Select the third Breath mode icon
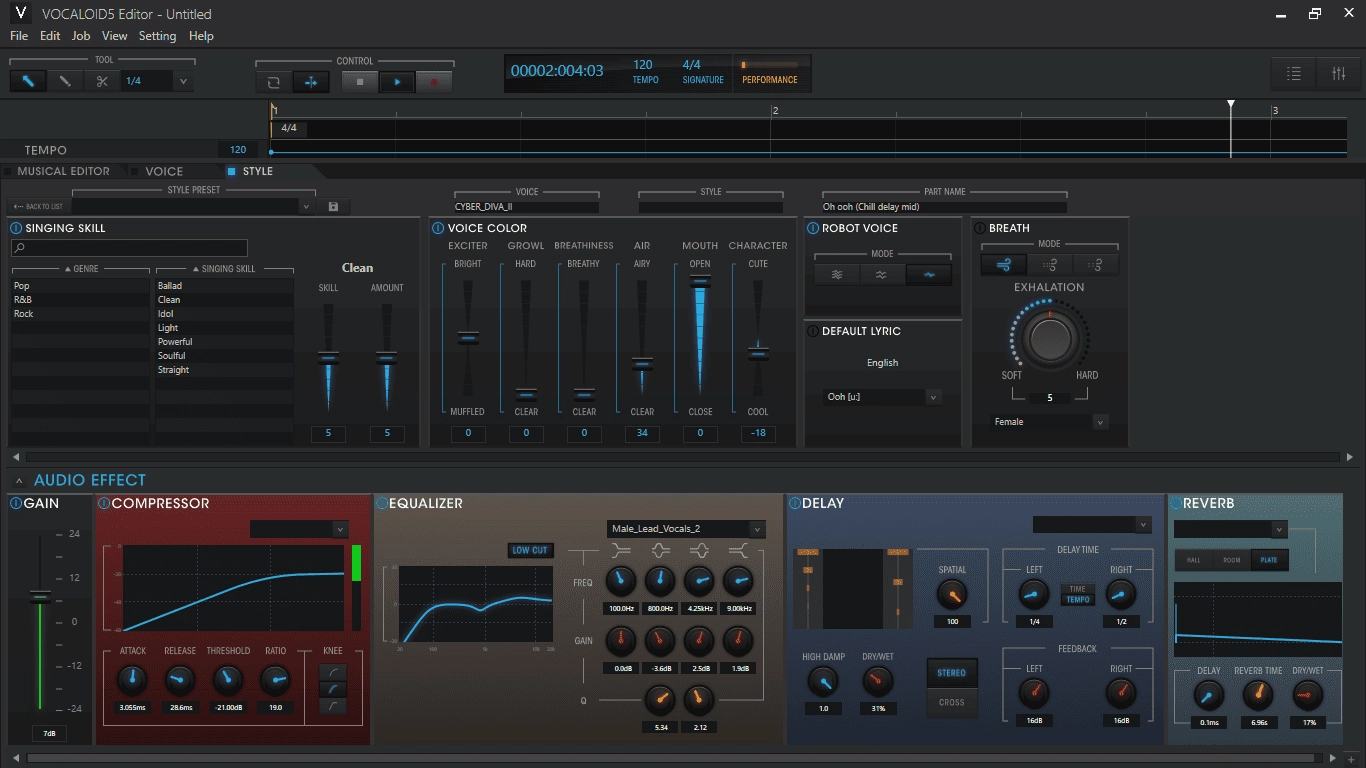1366x768 pixels. click(1096, 264)
